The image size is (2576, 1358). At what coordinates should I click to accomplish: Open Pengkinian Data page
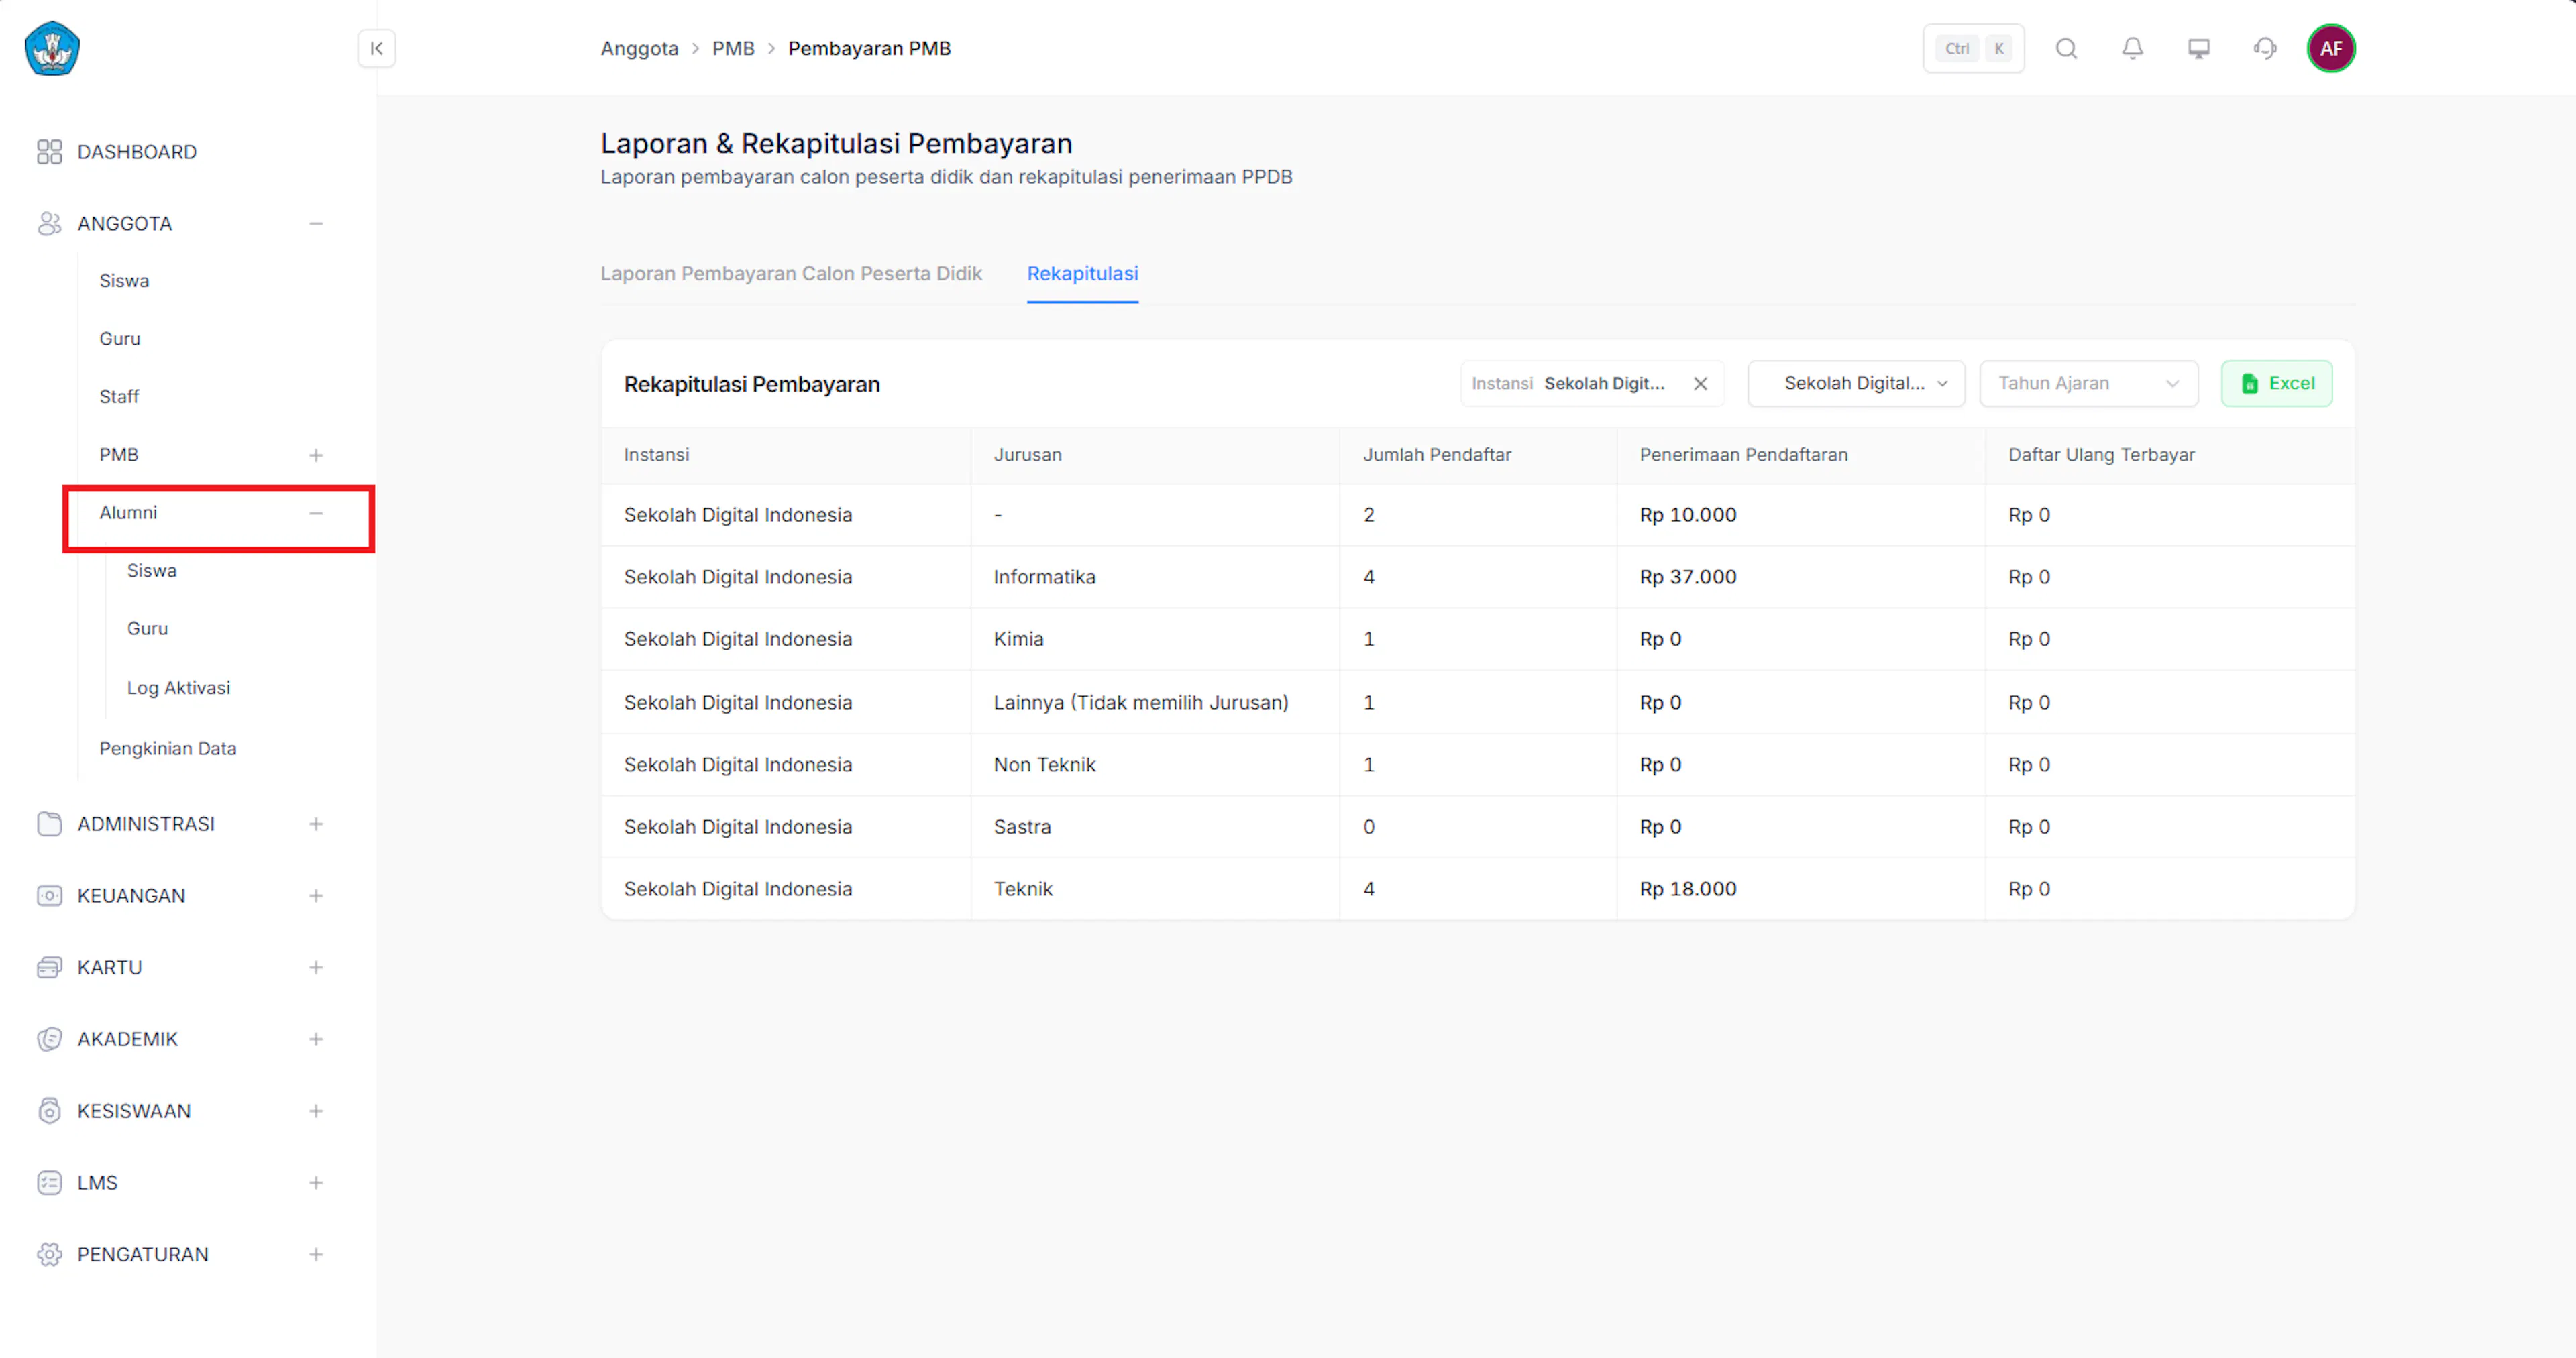168,748
